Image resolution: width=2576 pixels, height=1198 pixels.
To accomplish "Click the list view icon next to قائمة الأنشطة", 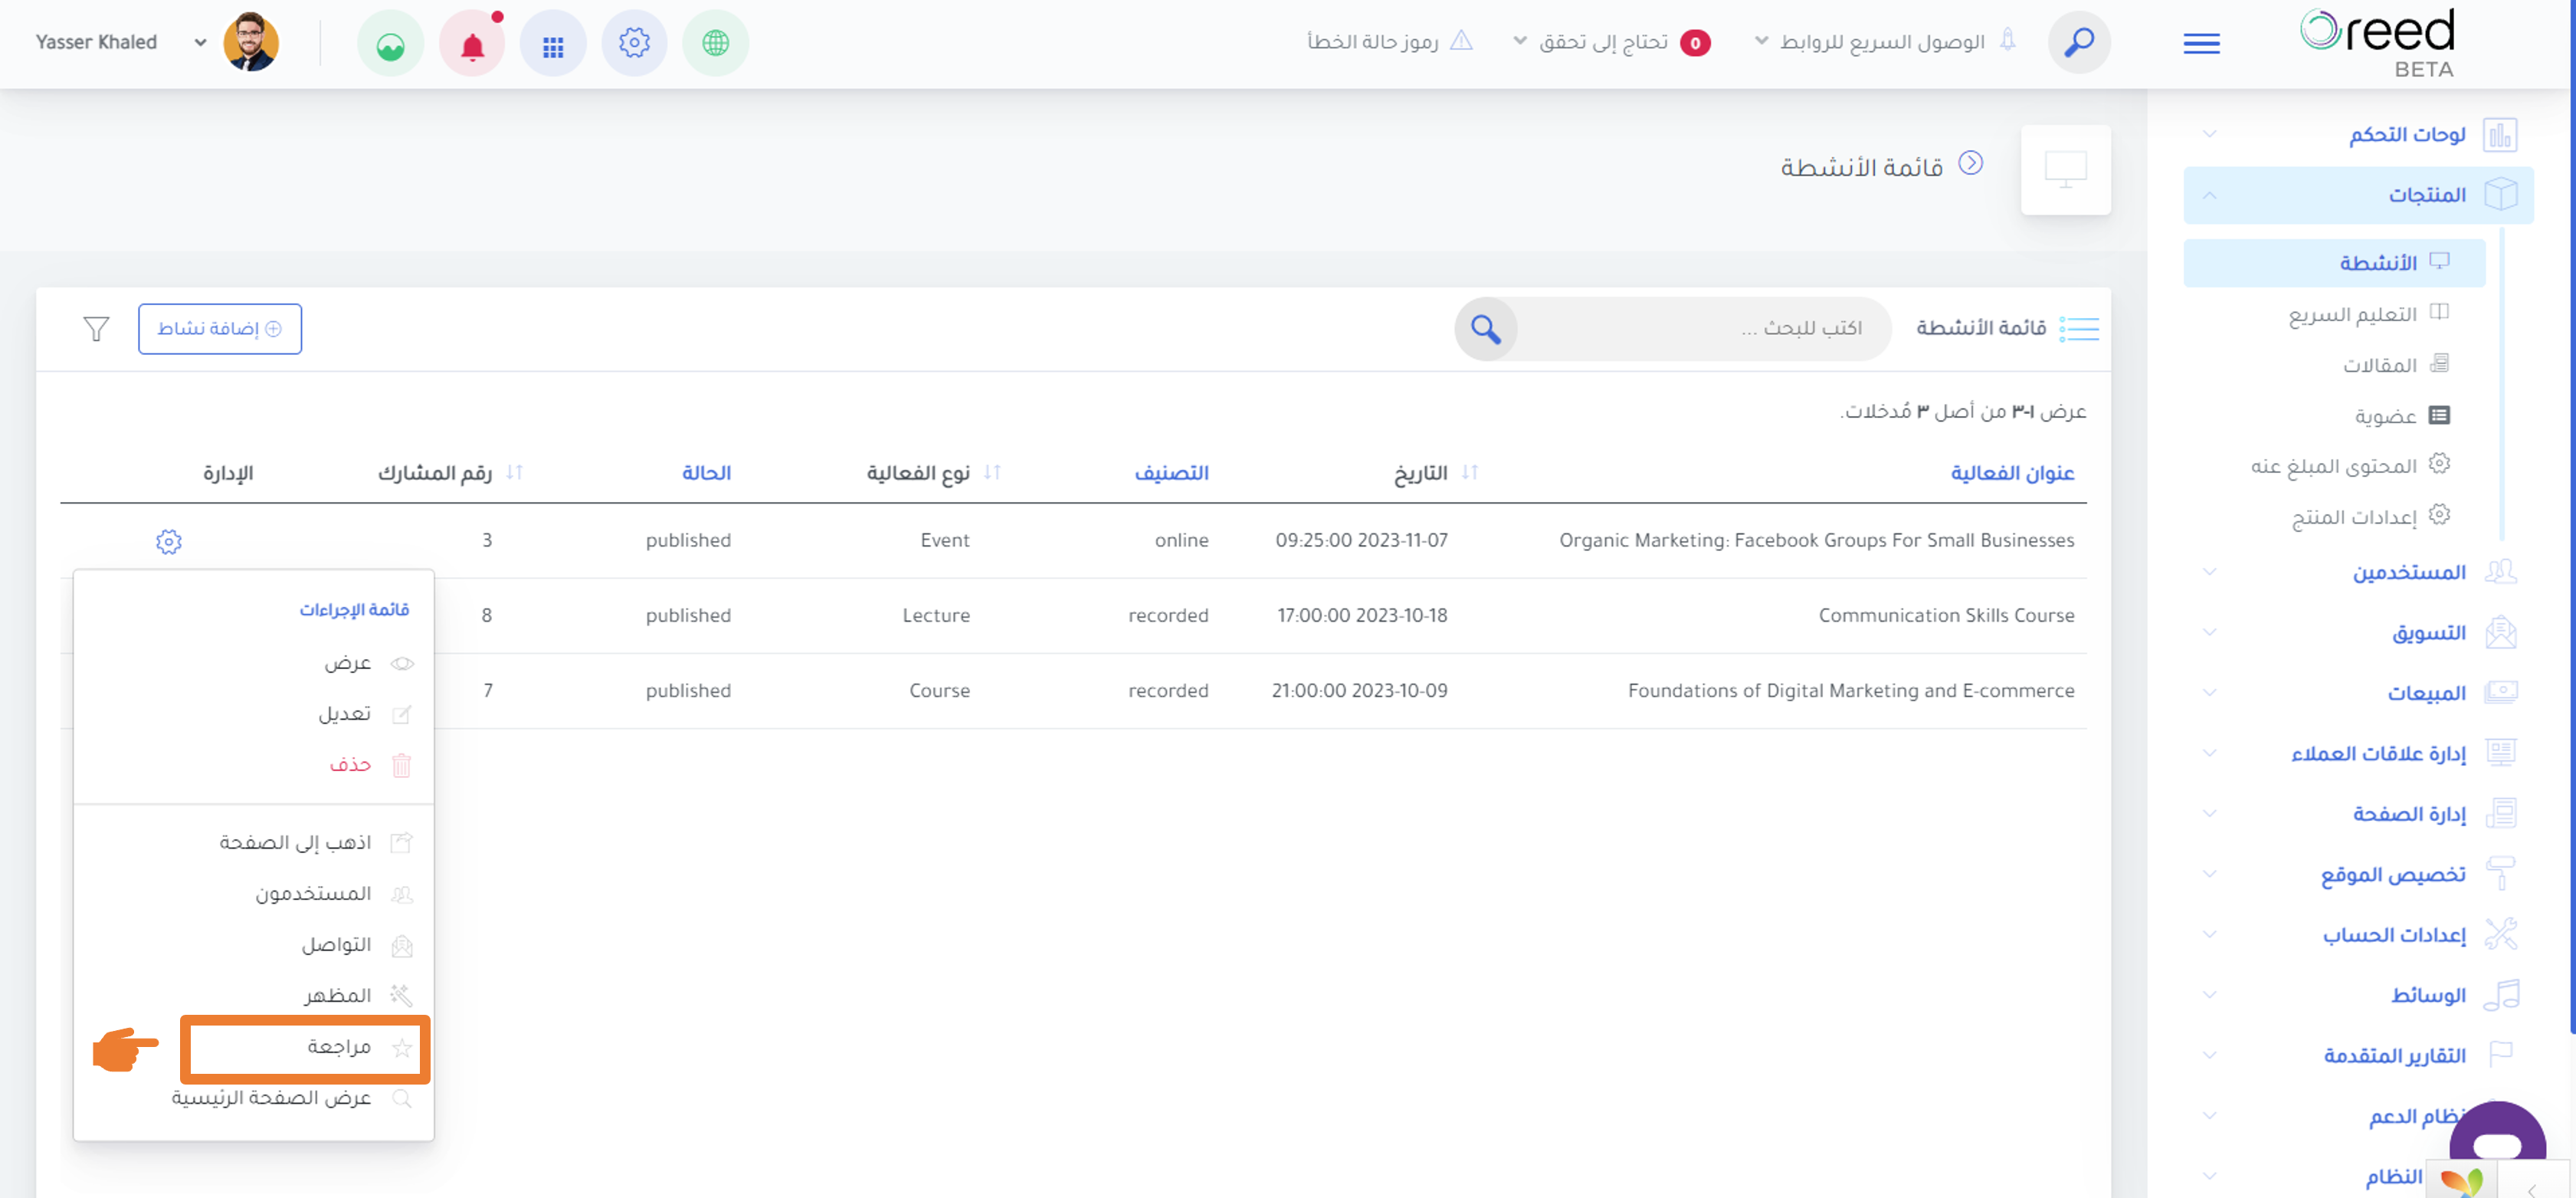I will 2079,328.
